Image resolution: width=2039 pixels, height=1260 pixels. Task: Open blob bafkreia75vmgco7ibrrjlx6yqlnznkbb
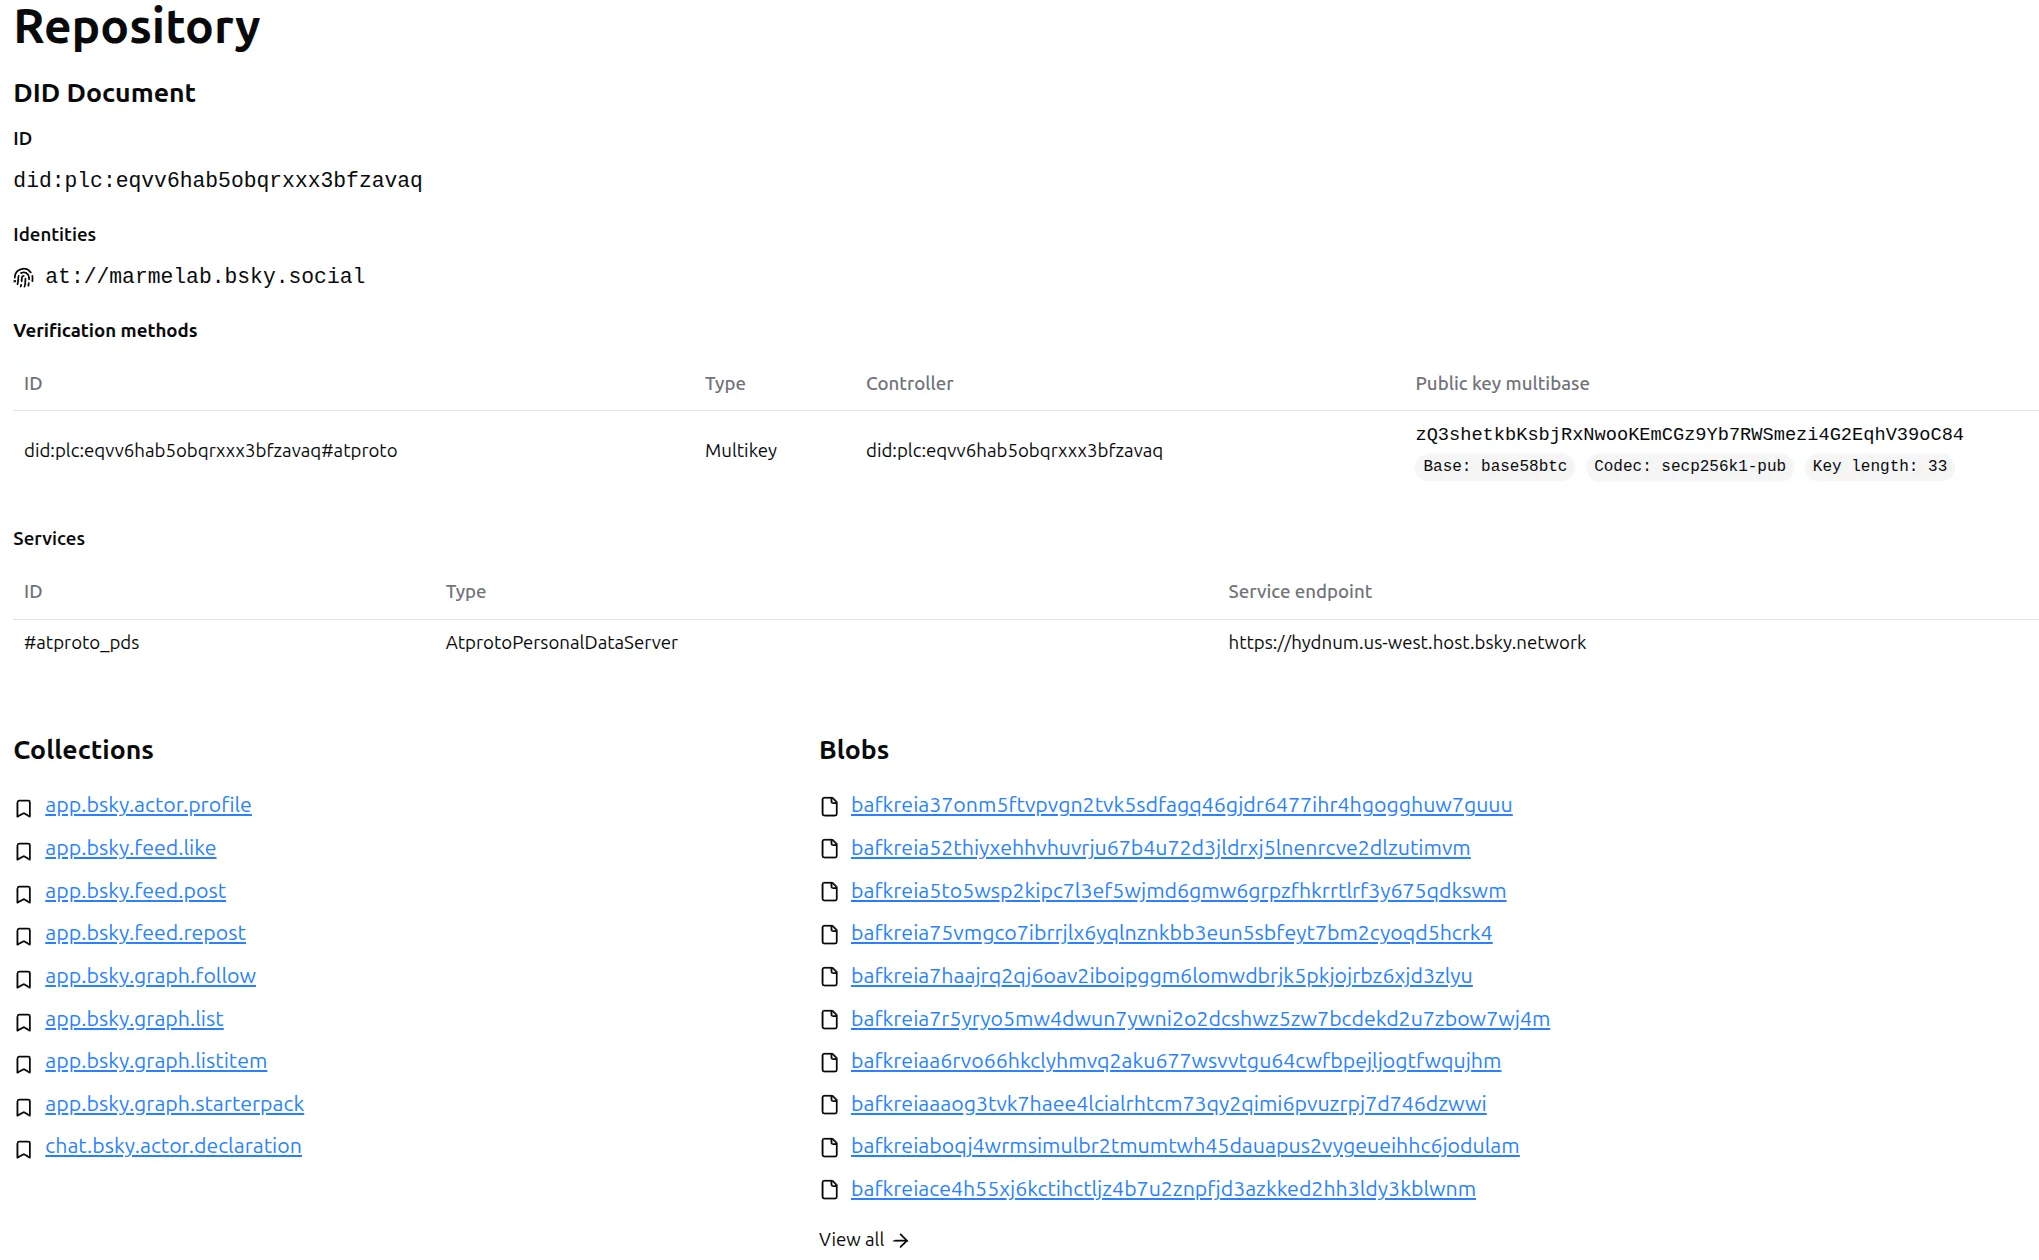(1171, 934)
